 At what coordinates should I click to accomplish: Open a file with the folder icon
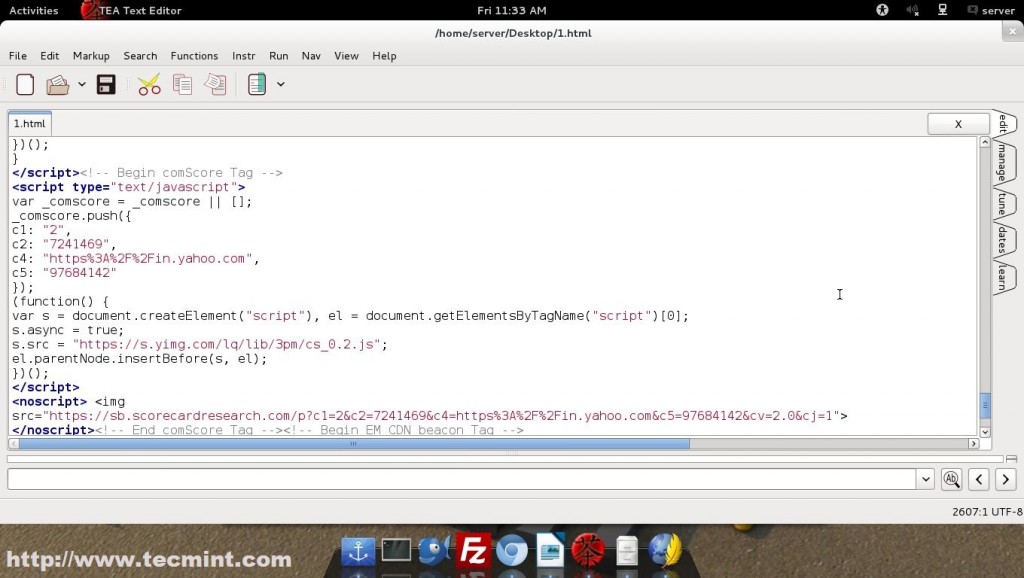(x=58, y=84)
